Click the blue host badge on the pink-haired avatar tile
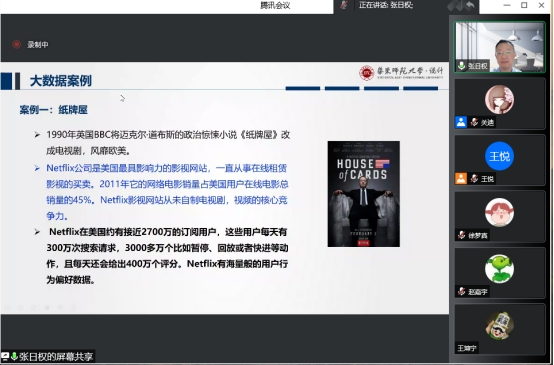This screenshot has height=365, width=554. 461,122
